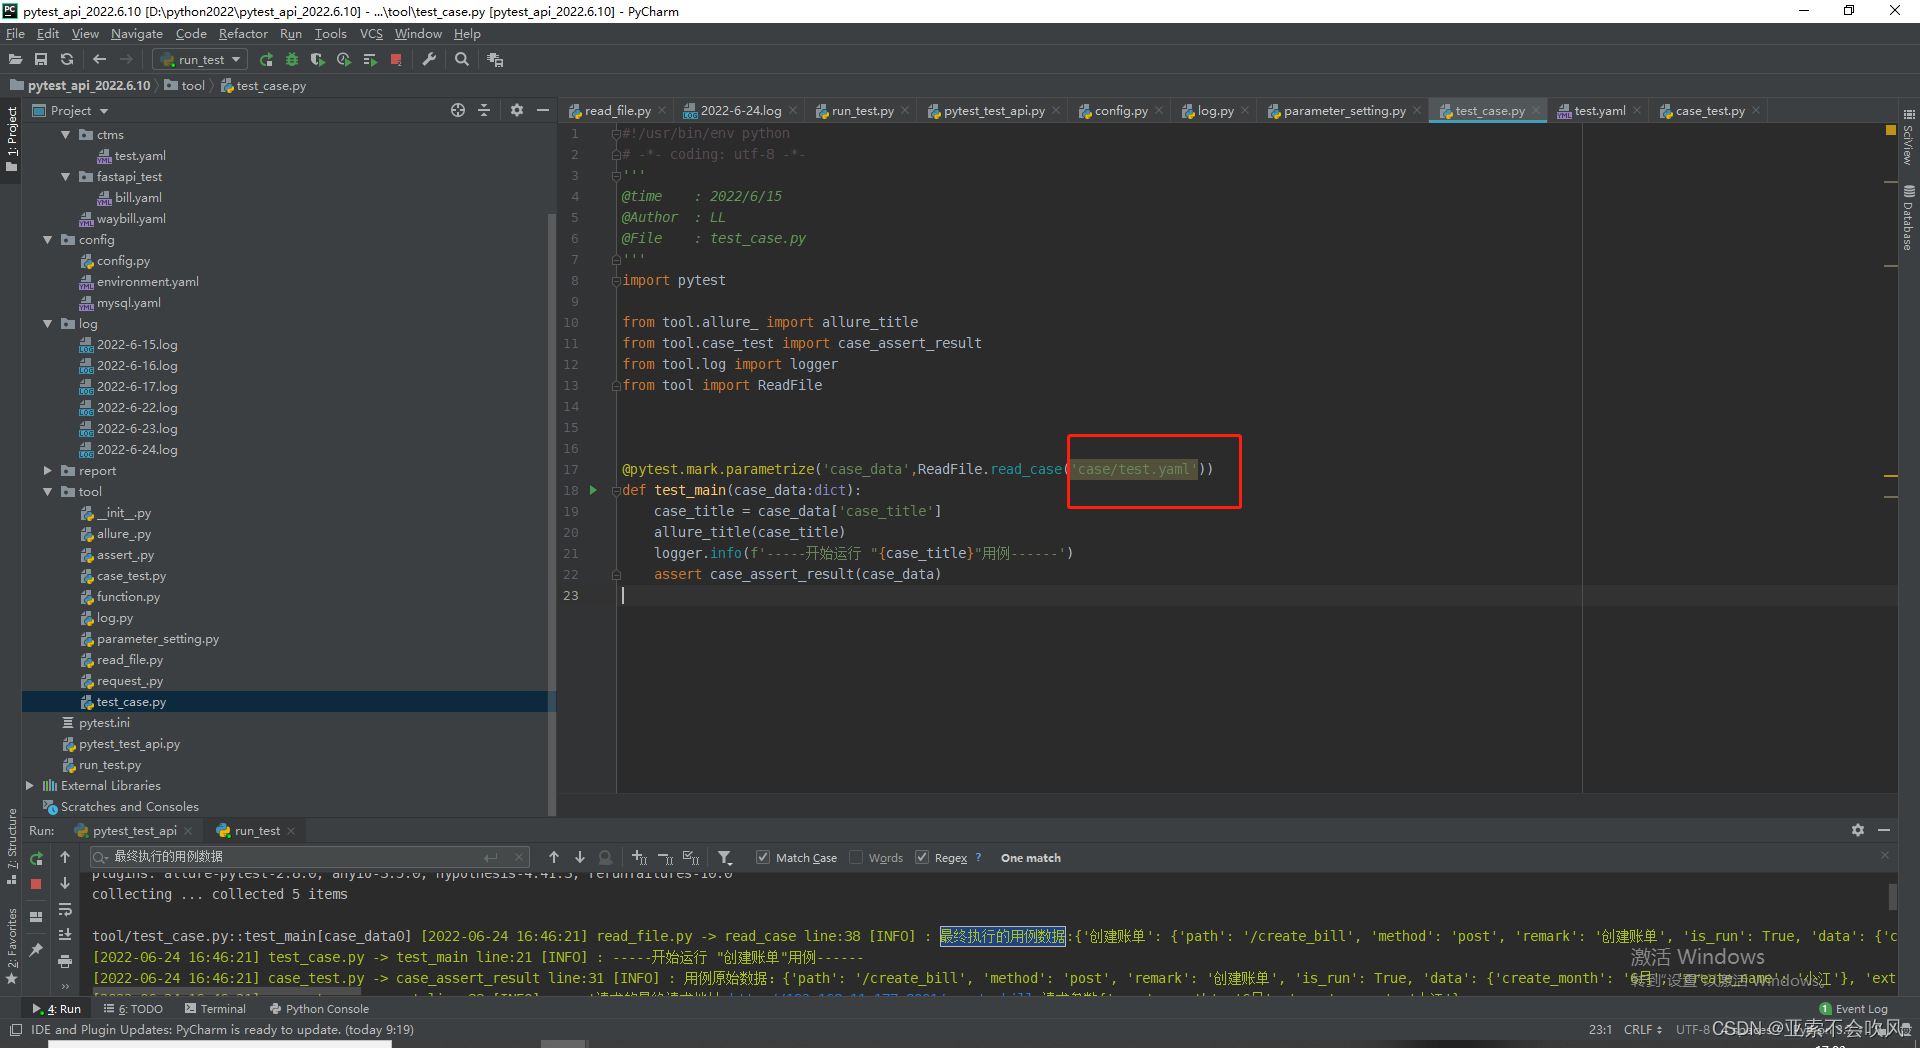
Task: Collapse the tool folder
Action: pos(48,492)
